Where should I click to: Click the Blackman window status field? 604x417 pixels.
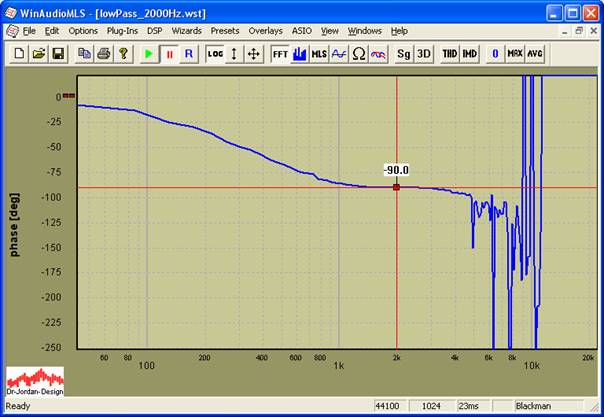tap(548, 406)
